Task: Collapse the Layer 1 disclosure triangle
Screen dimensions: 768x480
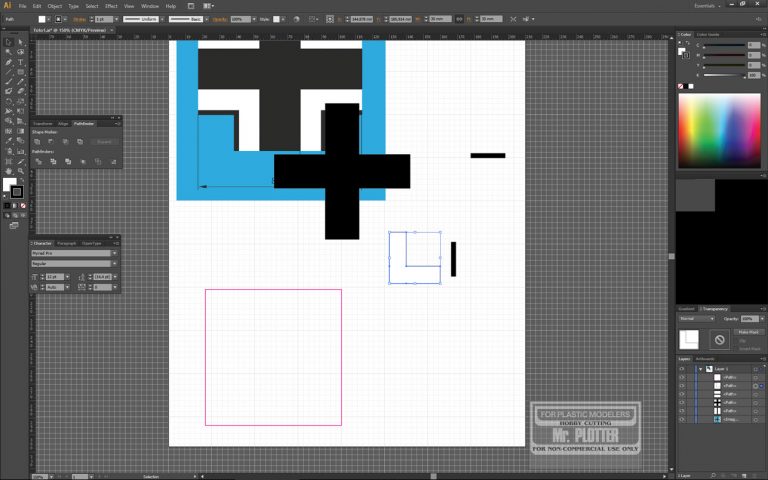Action: click(700, 368)
